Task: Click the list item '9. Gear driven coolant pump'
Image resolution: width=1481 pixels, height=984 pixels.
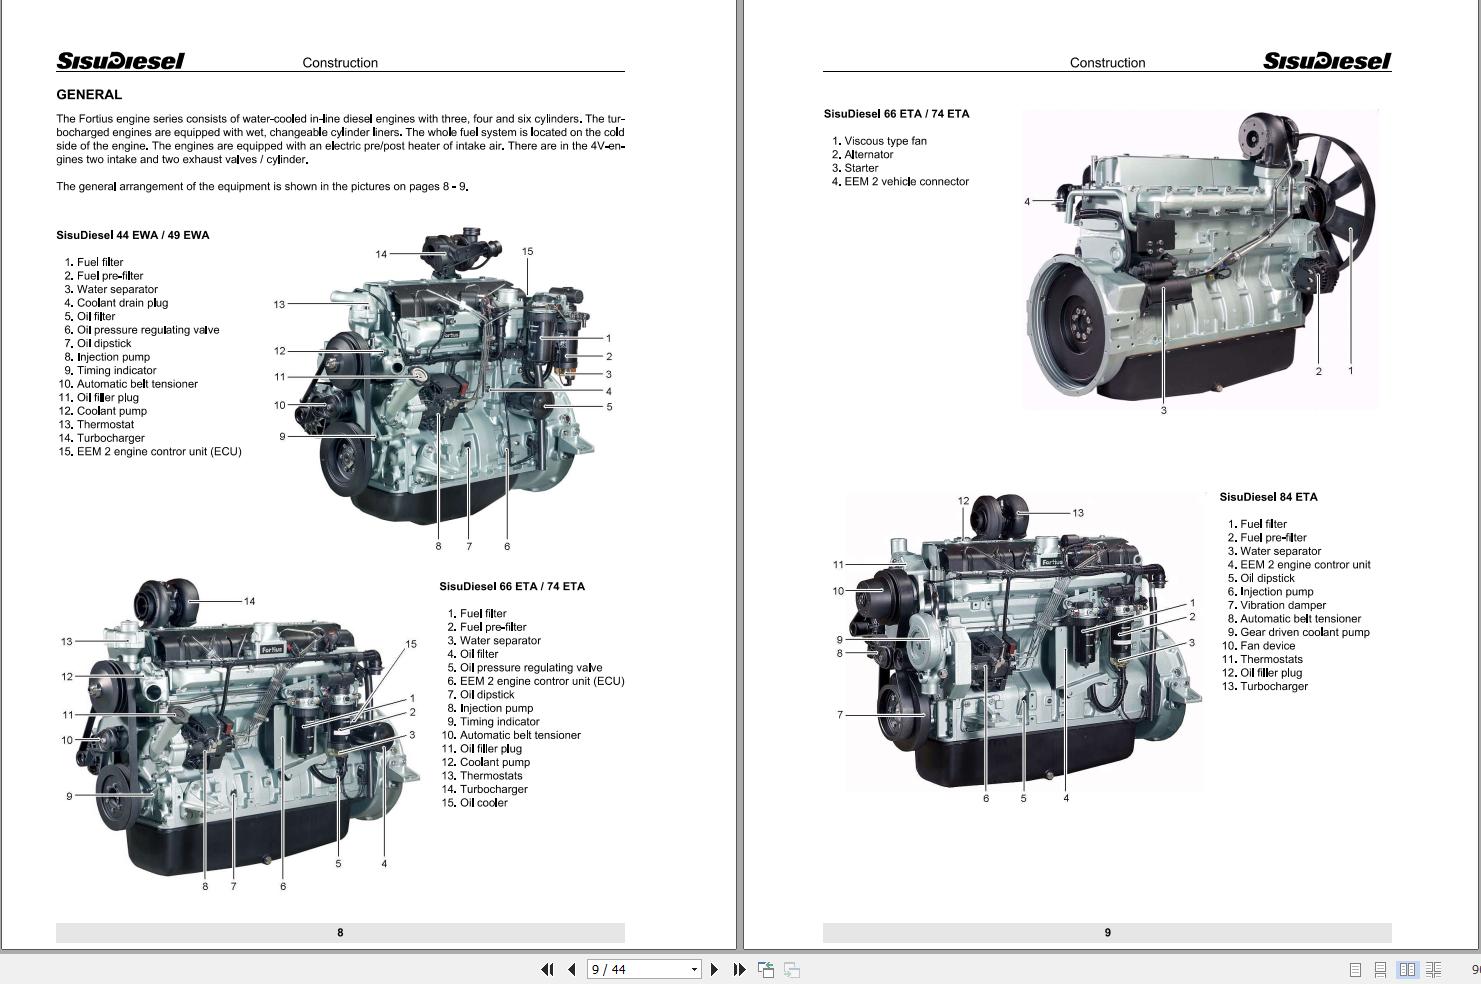Action: click(1298, 632)
